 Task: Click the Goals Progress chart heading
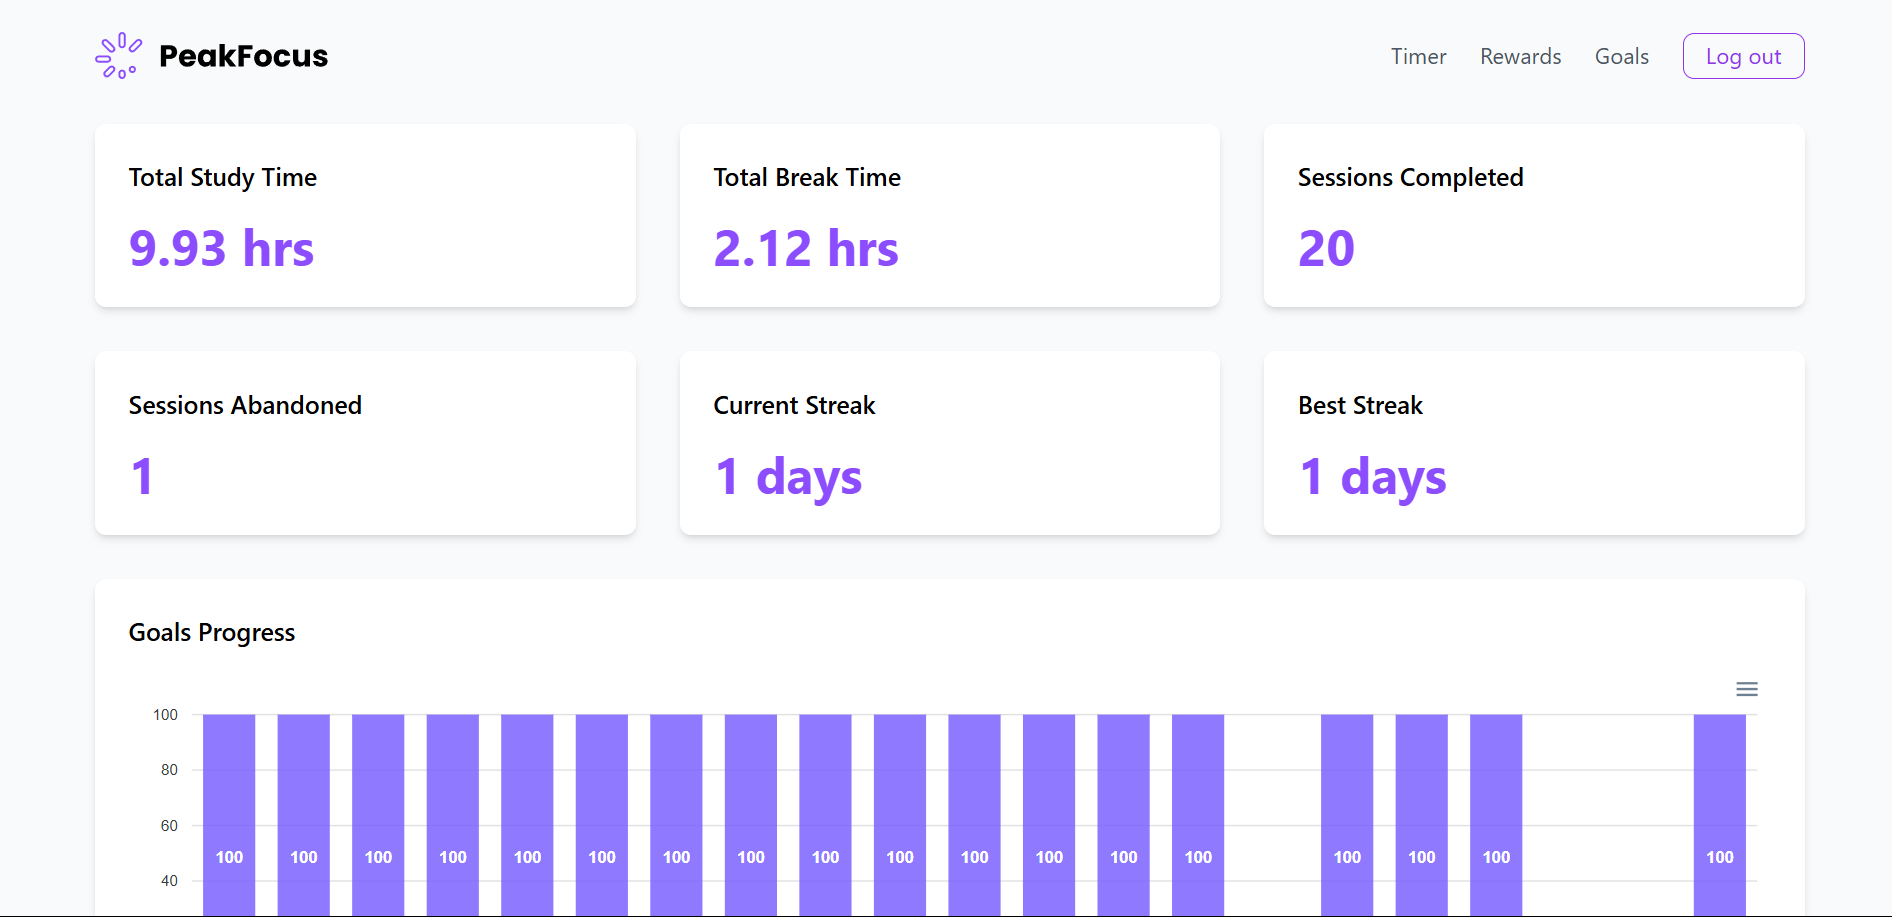point(211,633)
